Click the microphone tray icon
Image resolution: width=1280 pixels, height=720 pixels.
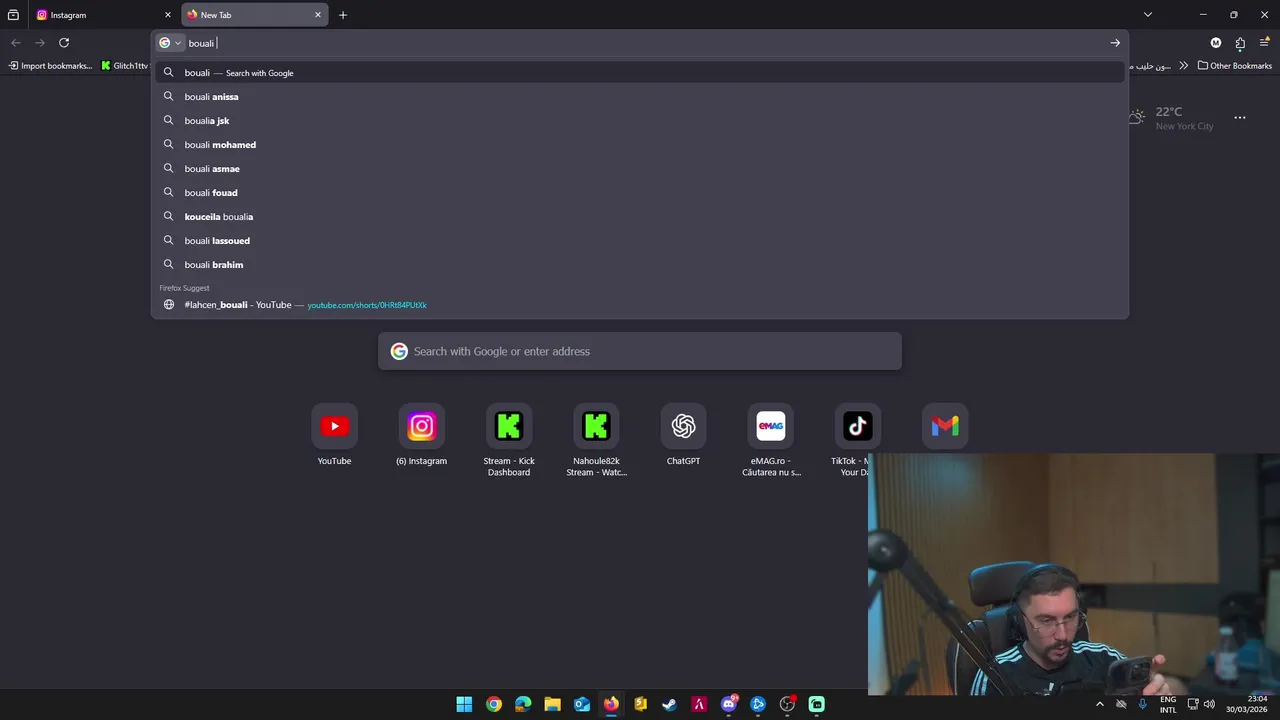click(x=1143, y=704)
